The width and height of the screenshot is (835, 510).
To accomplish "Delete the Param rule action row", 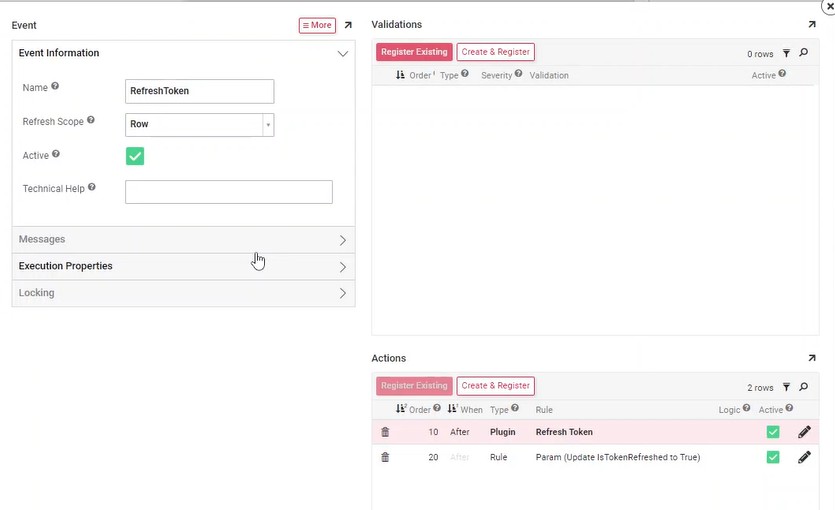I will tap(385, 457).
